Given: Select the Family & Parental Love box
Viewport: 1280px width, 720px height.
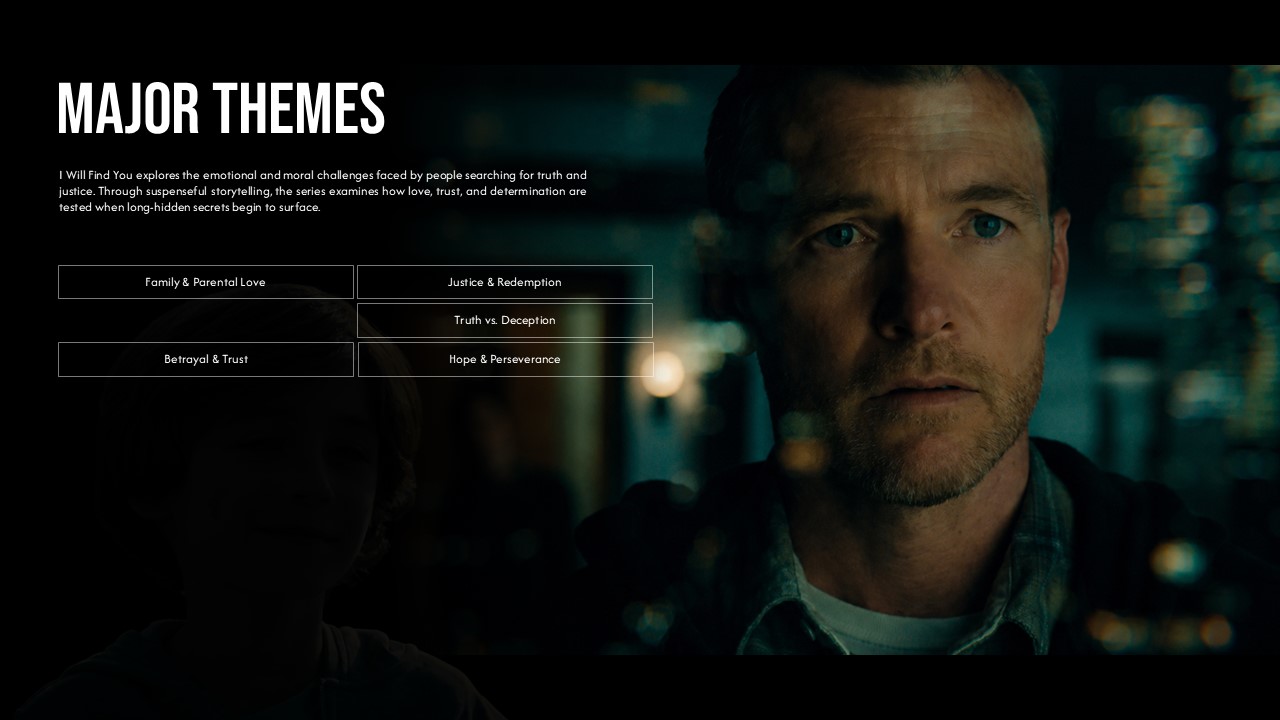Looking at the screenshot, I should (x=205, y=282).
